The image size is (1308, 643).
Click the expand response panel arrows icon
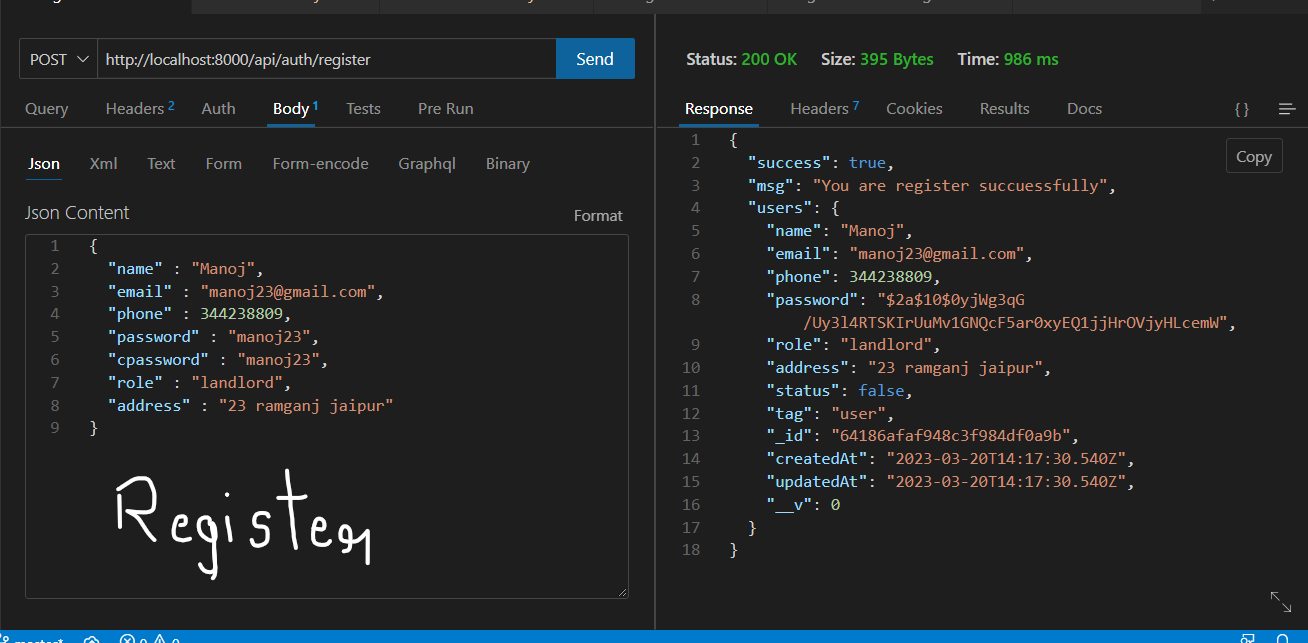tap(1280, 601)
